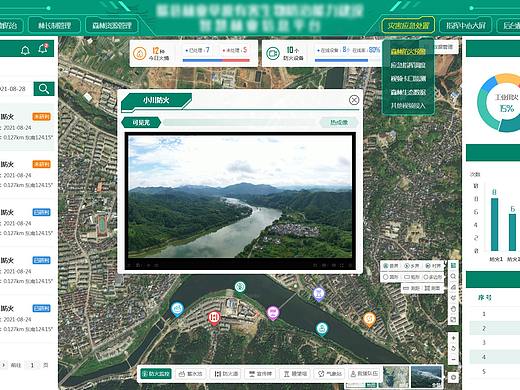Select the hand pan tool
520x390 pixels.
click(x=453, y=309)
